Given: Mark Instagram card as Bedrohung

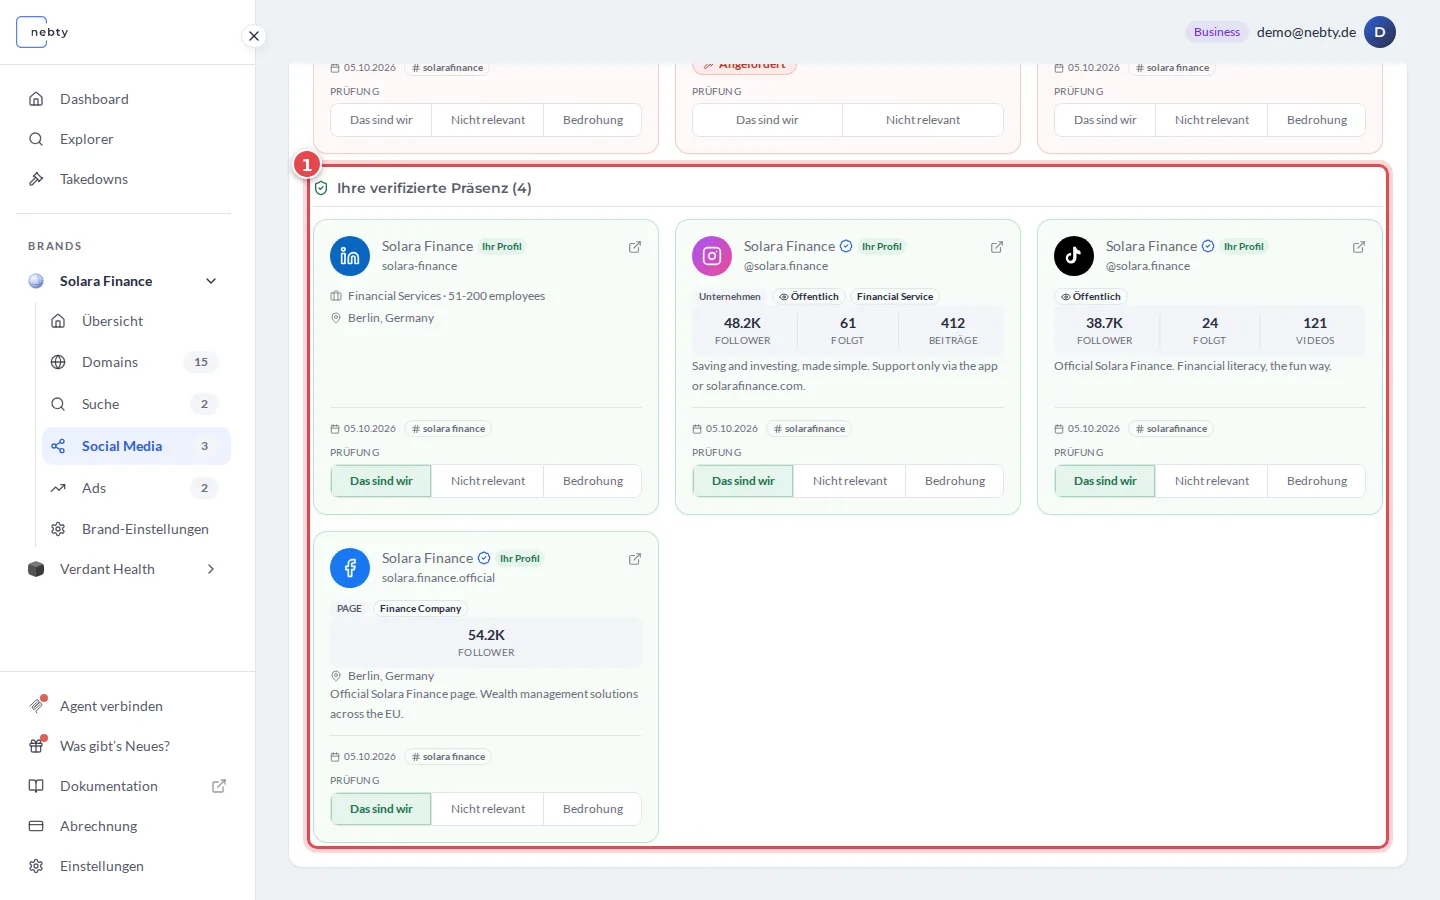Looking at the screenshot, I should 955,481.
